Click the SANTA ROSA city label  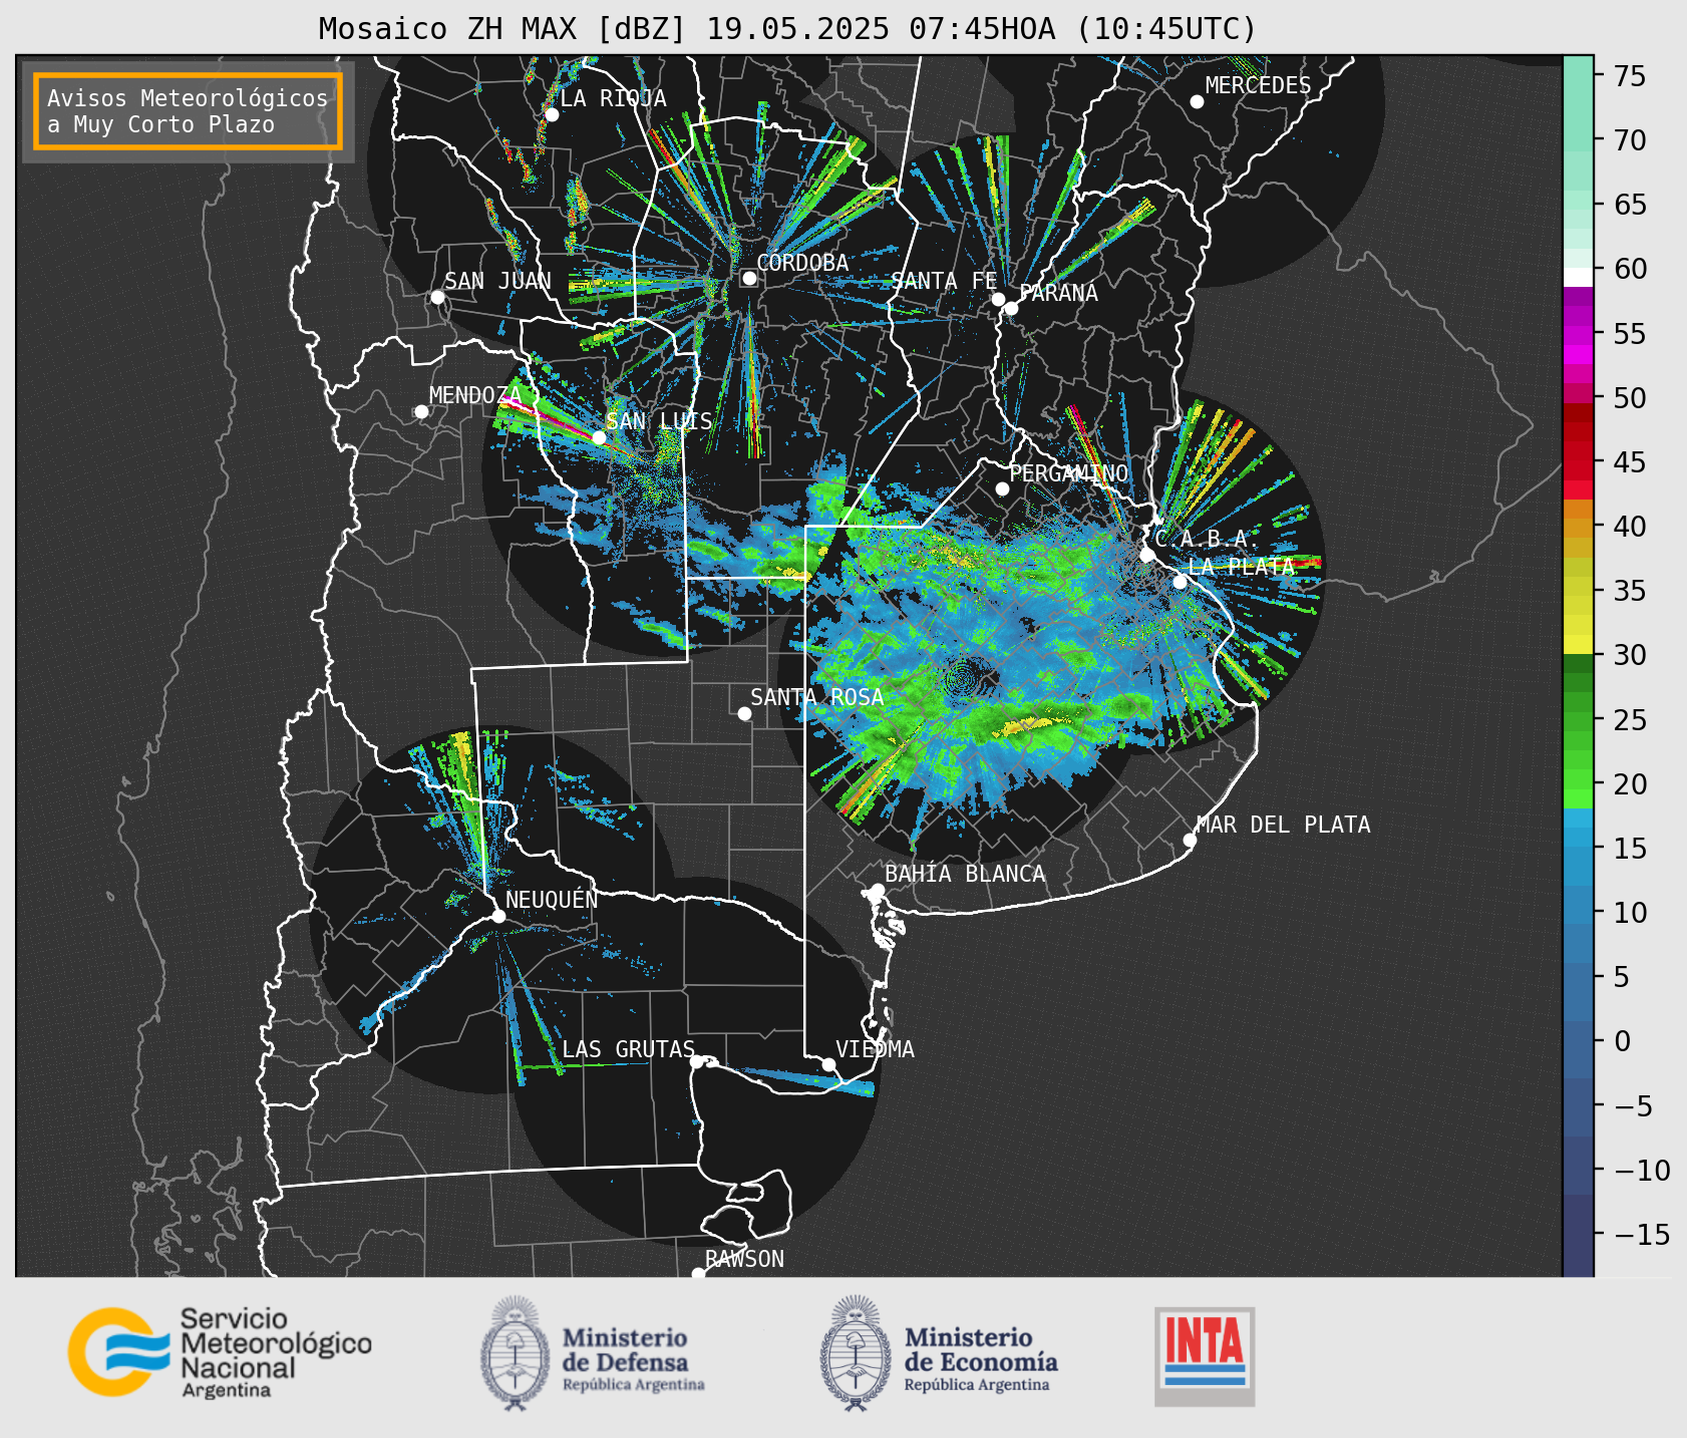pos(817,697)
